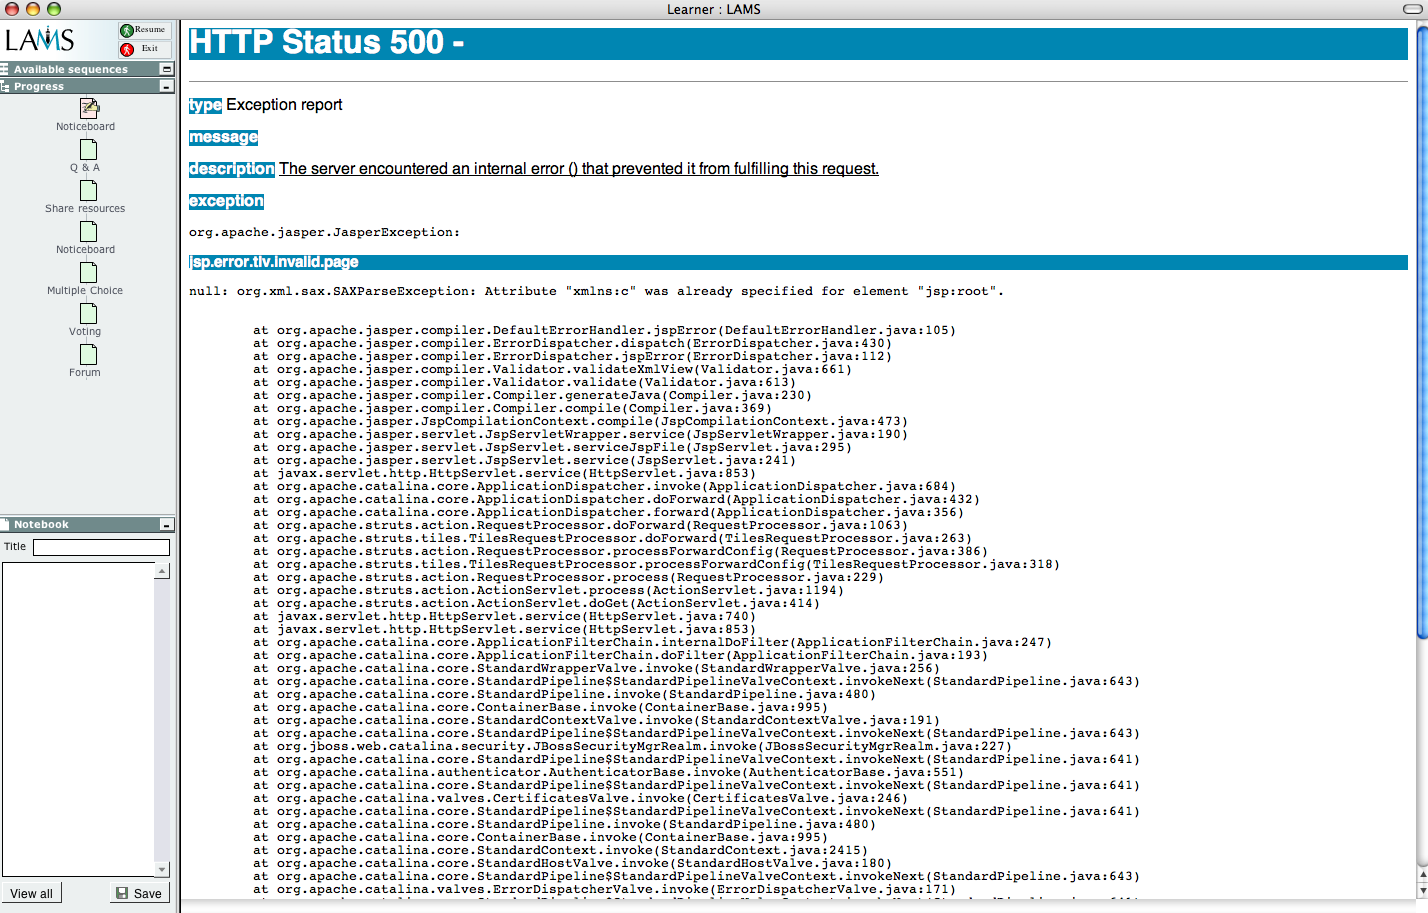The height and width of the screenshot is (913, 1428).
Task: Save the notebook entry
Action: point(139,893)
